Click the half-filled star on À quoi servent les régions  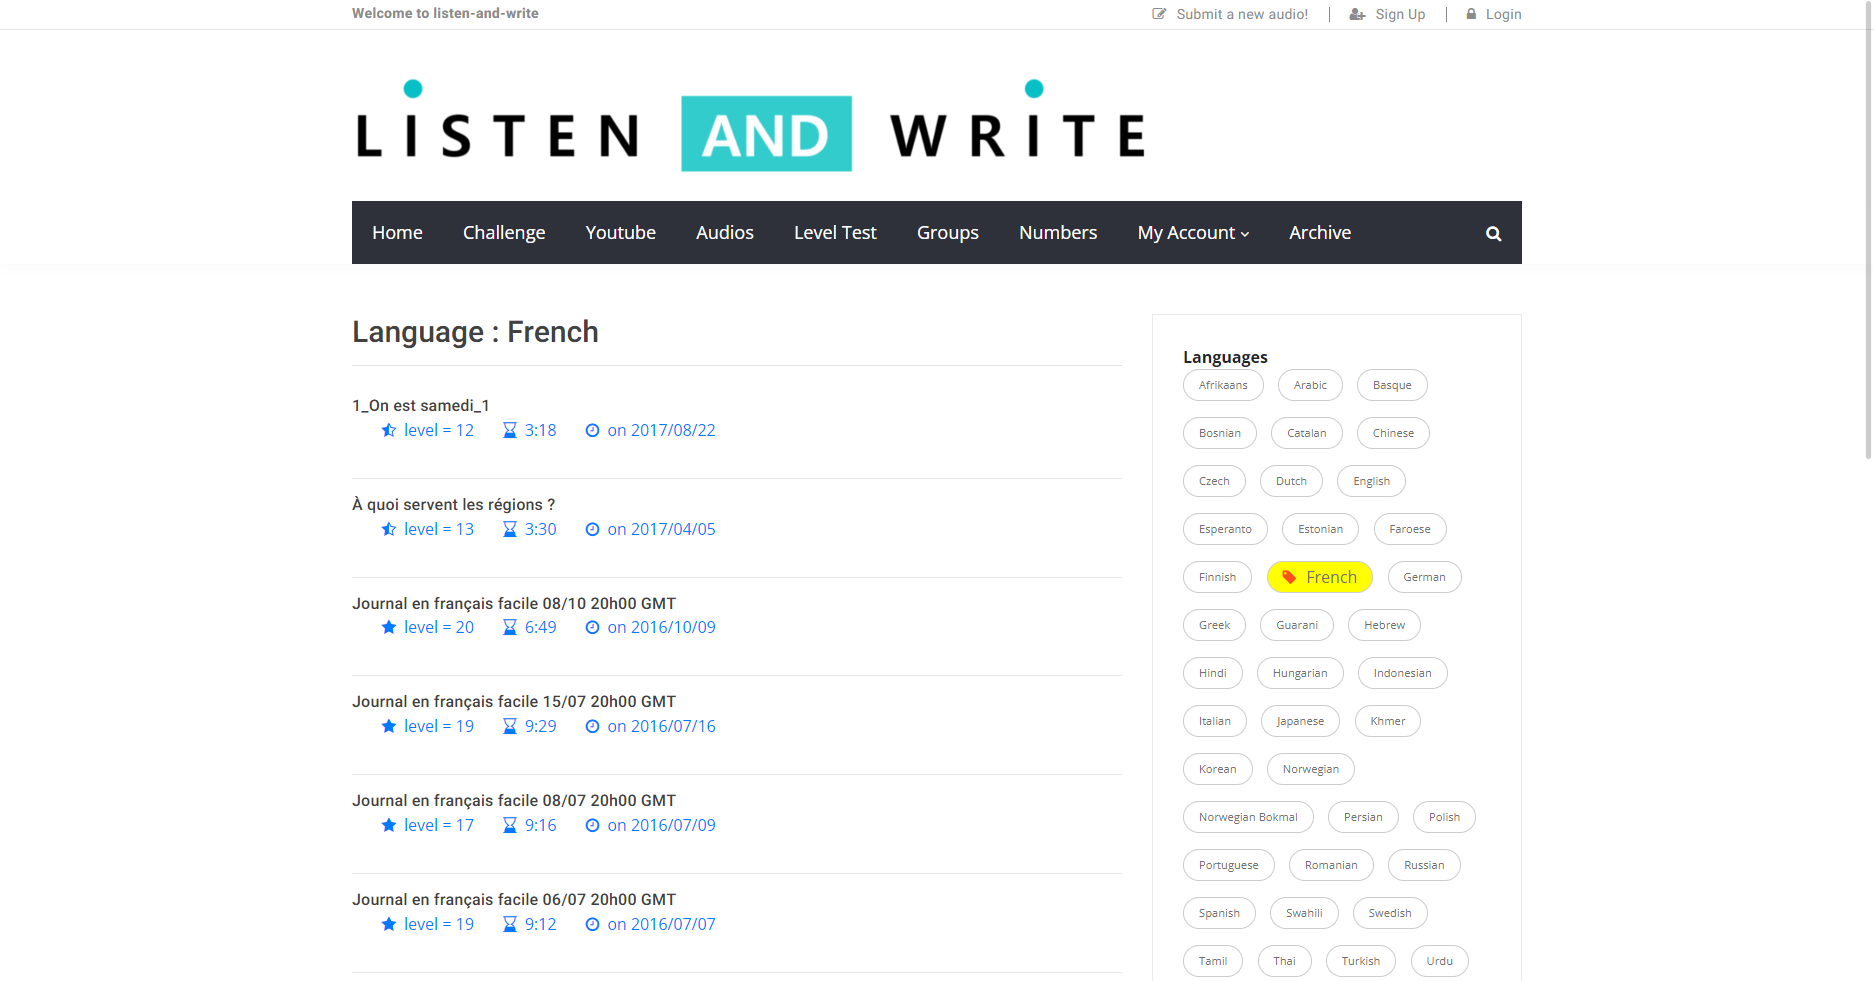point(388,529)
